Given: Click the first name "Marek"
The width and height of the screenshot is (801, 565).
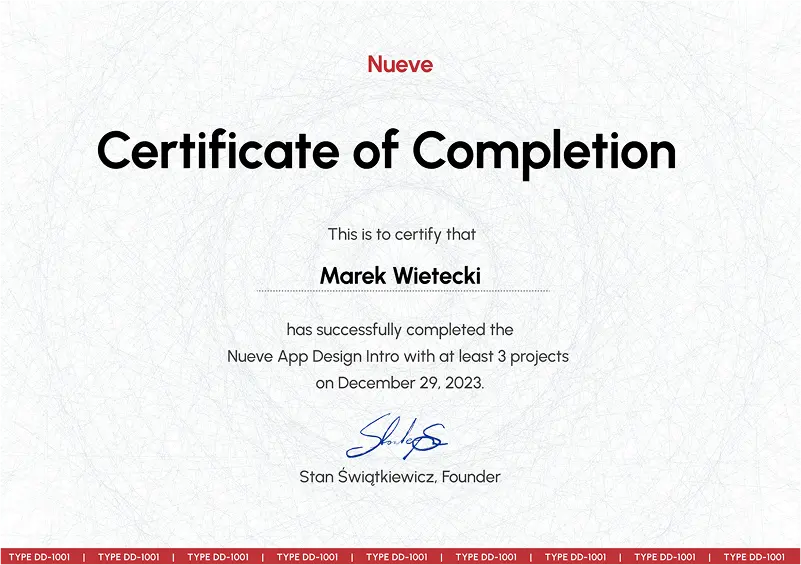Looking at the screenshot, I should point(355,273).
